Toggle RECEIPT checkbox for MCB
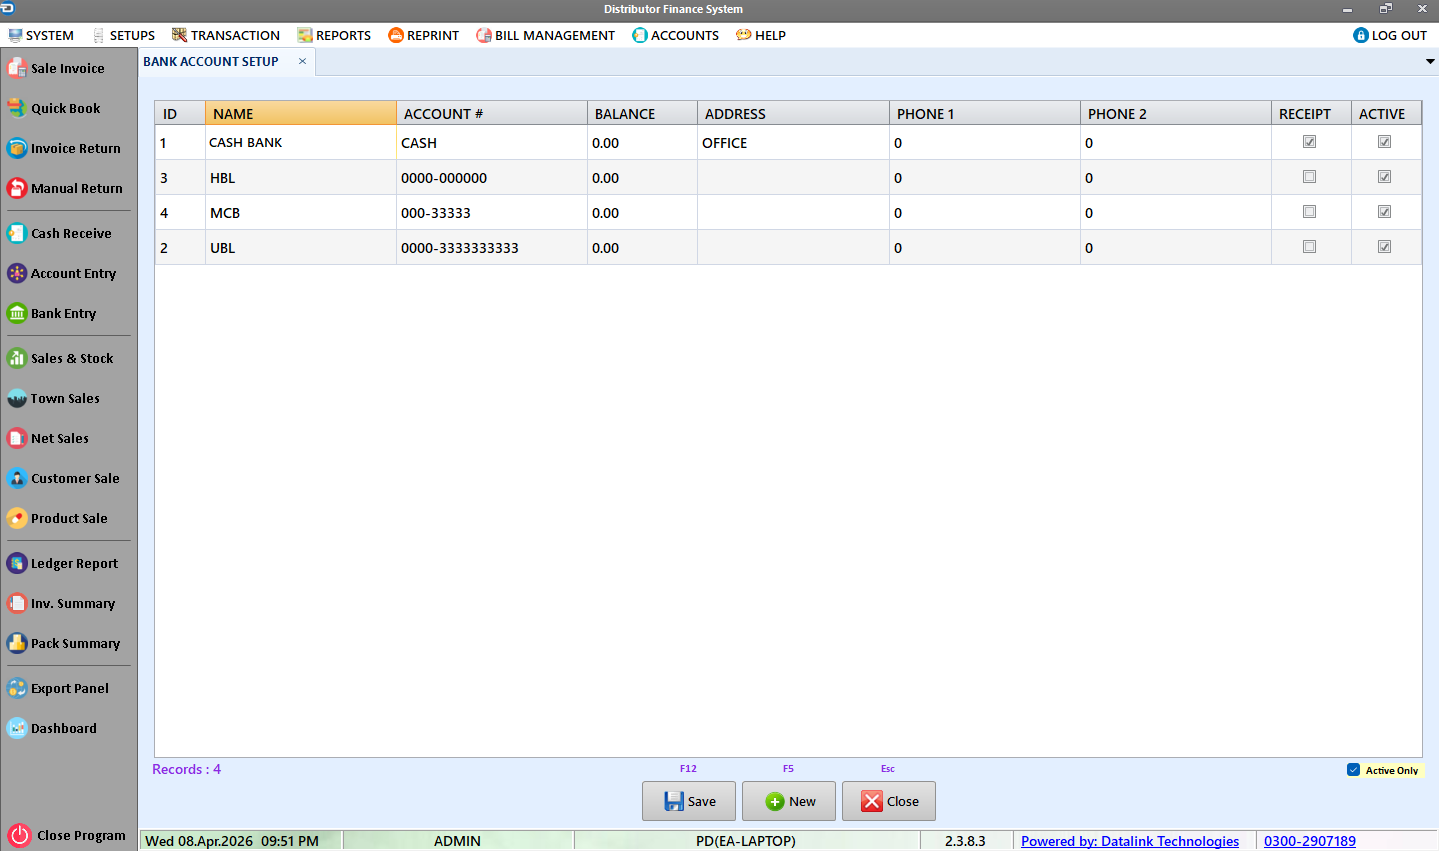Screen dimensions: 1439x851 pyautogui.click(x=1309, y=212)
